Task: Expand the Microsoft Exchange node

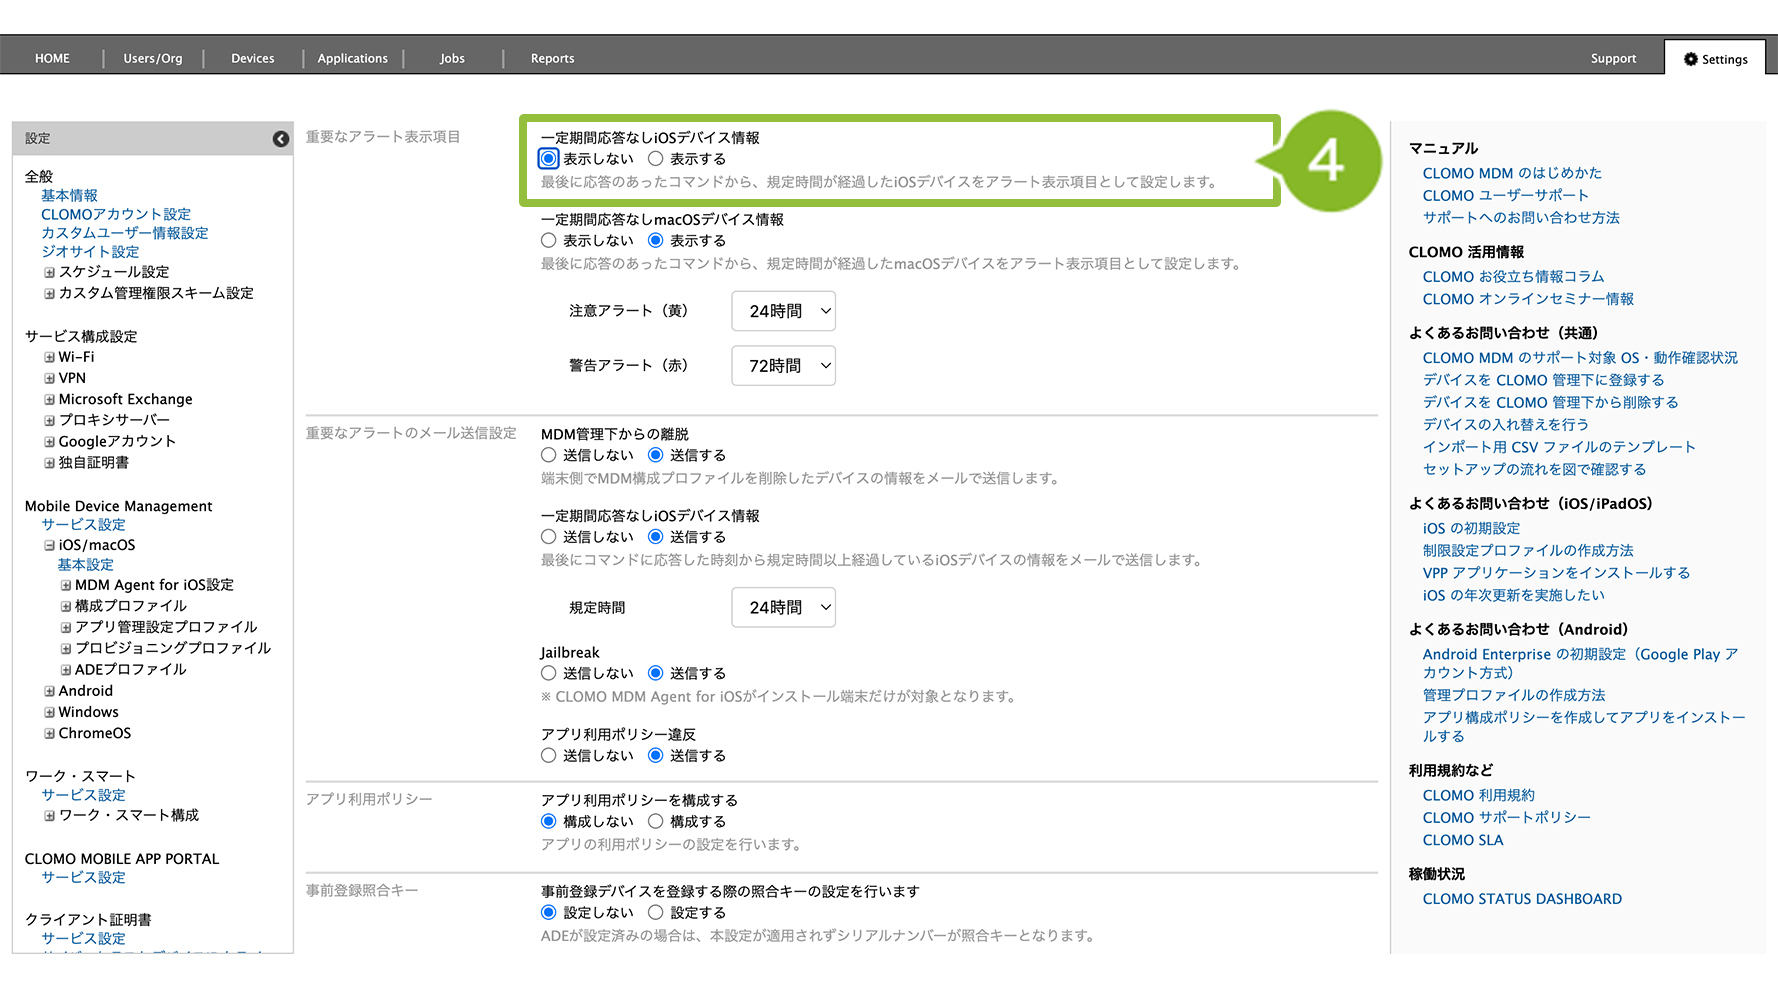Action: (x=49, y=399)
